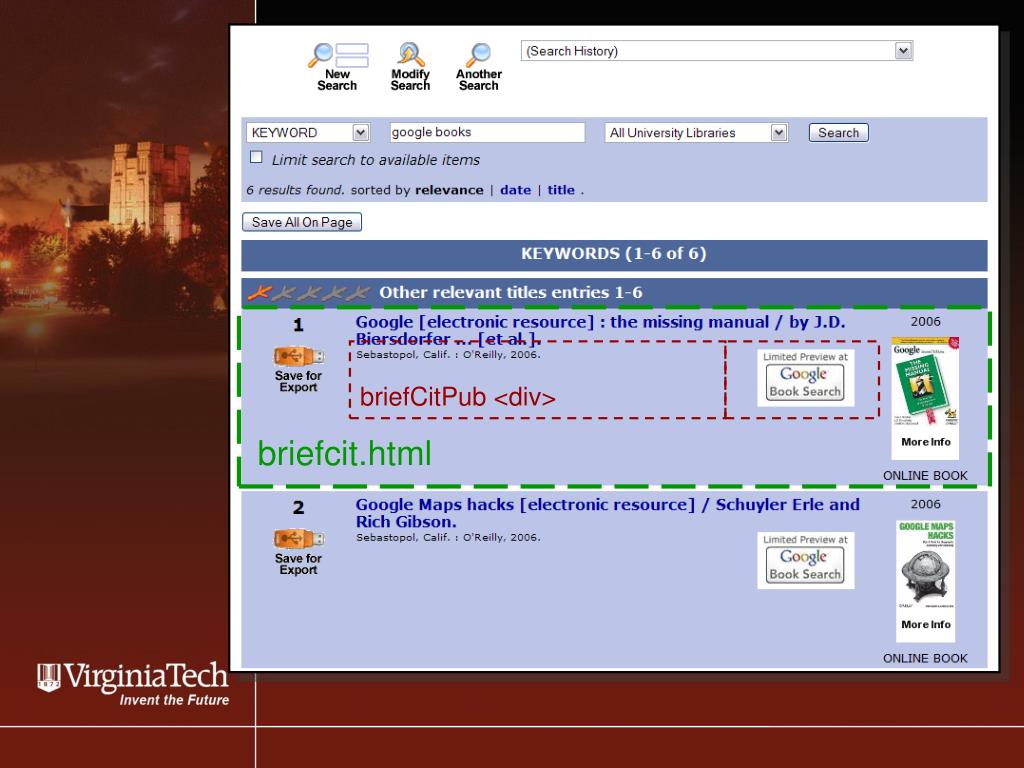Click the relevance star rating icons
The image size is (1024, 768).
308,293
